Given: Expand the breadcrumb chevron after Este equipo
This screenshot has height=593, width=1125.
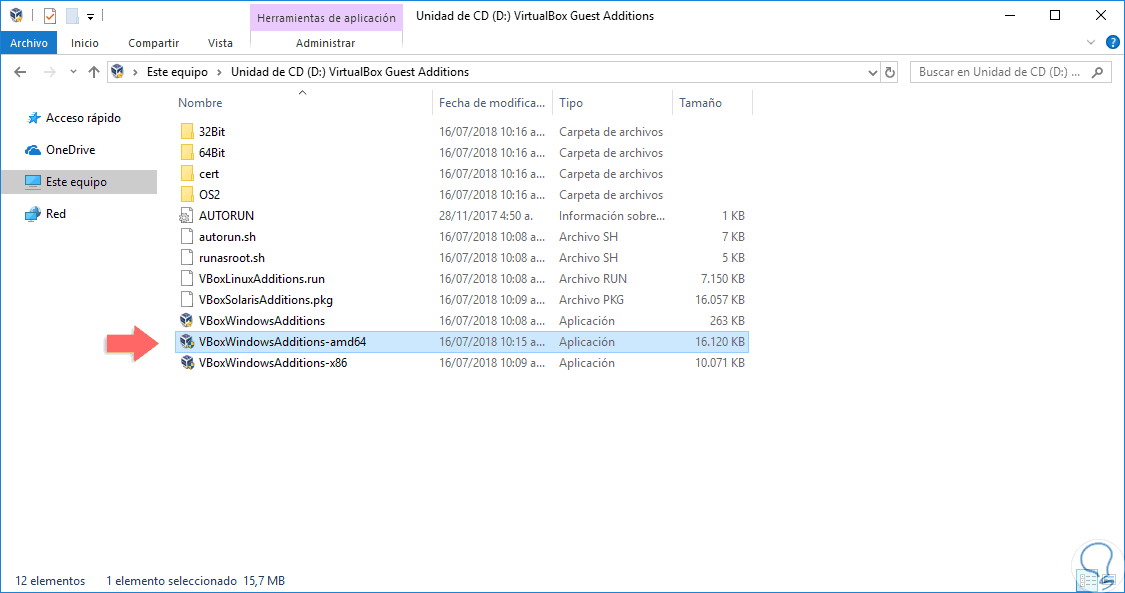Looking at the screenshot, I should coord(220,72).
